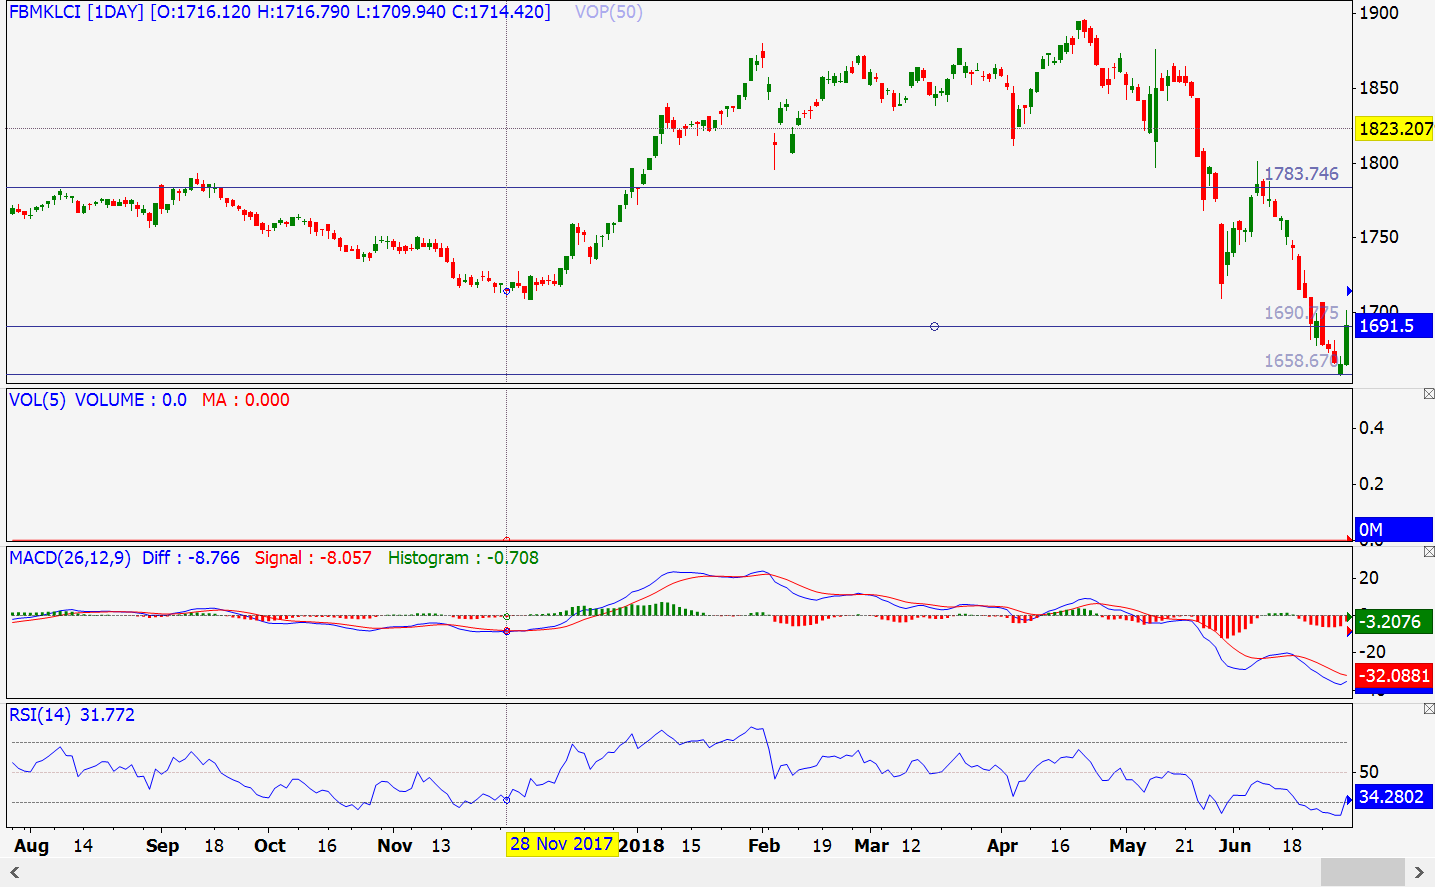Image resolution: width=1435 pixels, height=887 pixels.
Task: Click the yellow 1823.207 price tag
Action: pos(1394,129)
